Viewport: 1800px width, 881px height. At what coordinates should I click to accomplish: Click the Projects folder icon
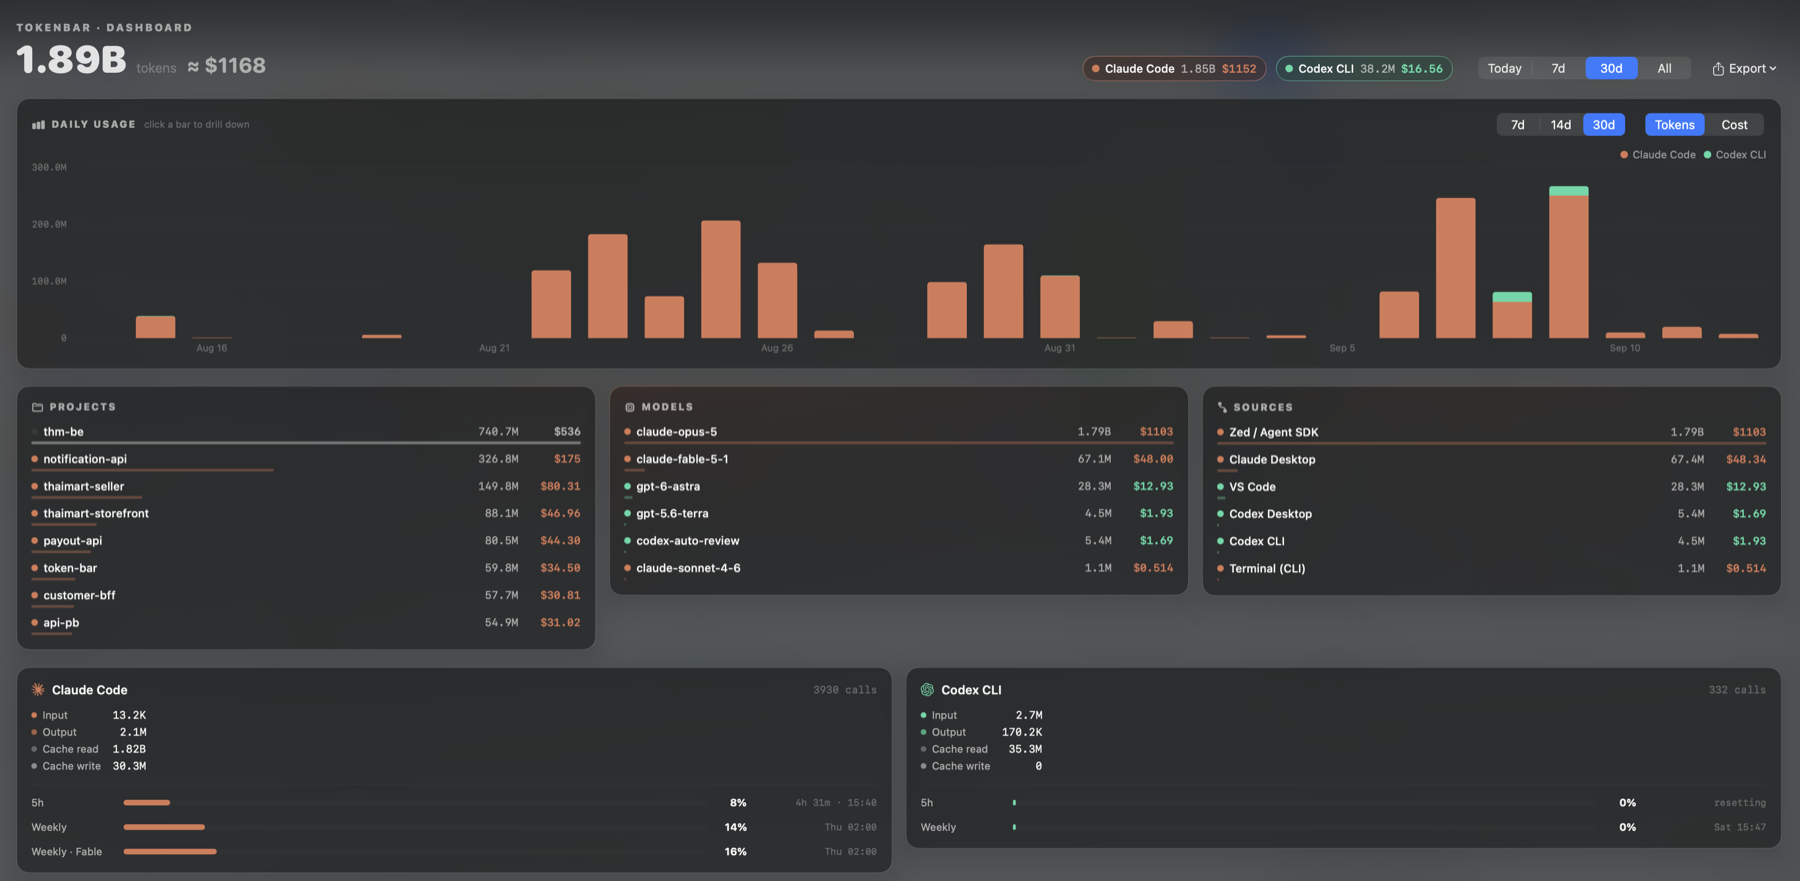tap(38, 407)
